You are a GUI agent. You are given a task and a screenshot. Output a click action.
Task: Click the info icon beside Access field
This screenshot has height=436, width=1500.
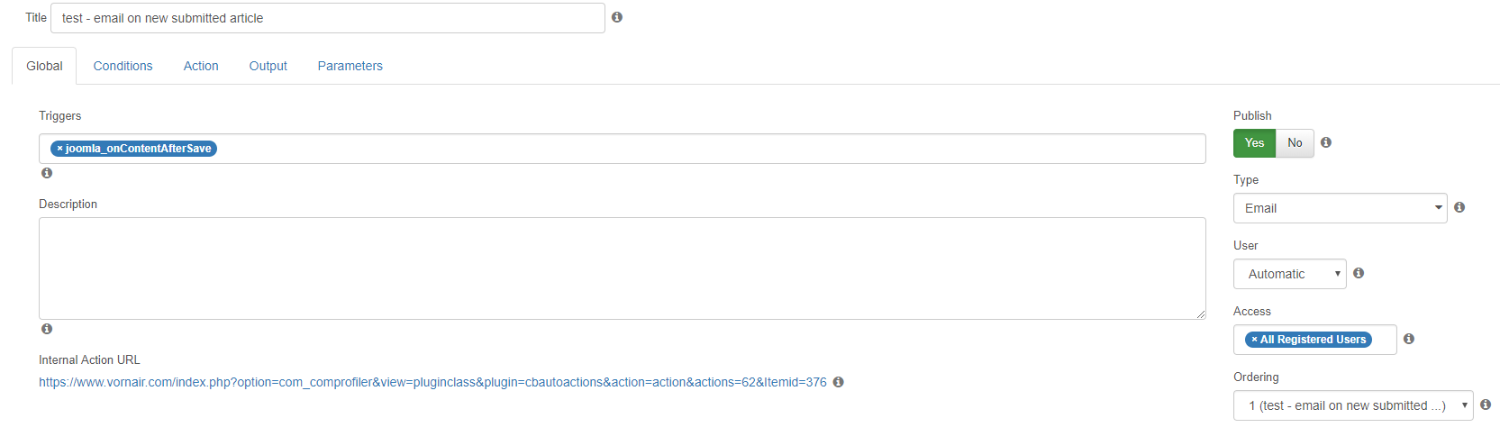tap(1408, 339)
